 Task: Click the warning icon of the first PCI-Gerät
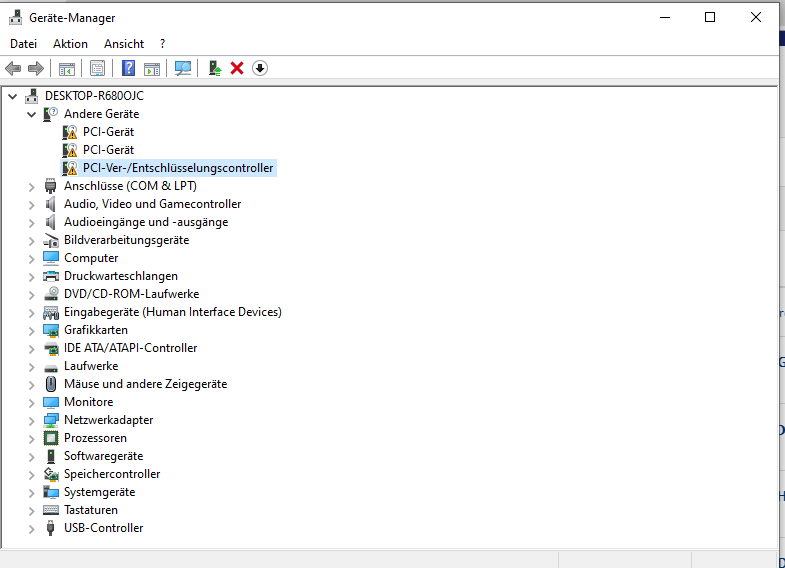(x=70, y=132)
